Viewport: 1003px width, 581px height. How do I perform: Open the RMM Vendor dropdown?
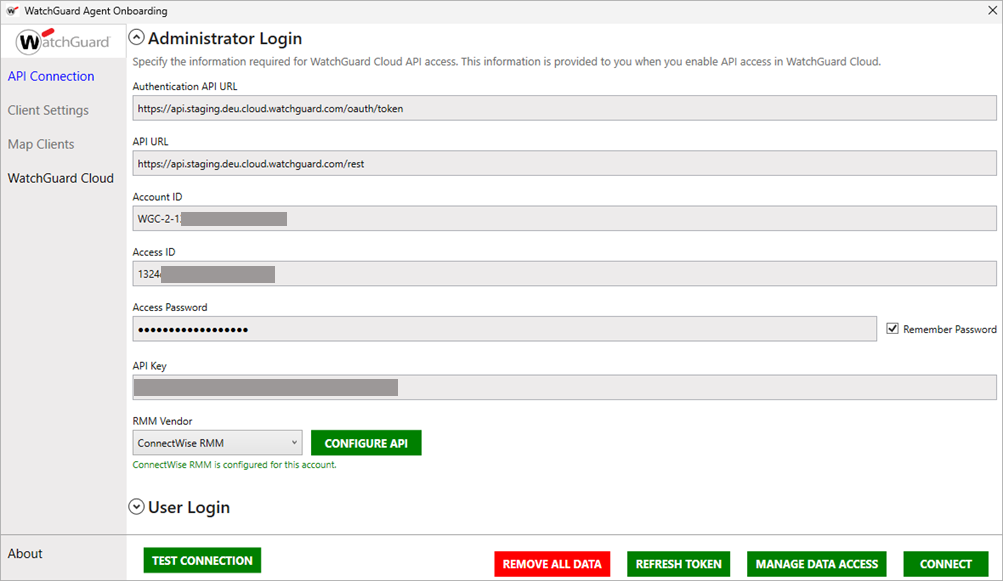click(295, 442)
